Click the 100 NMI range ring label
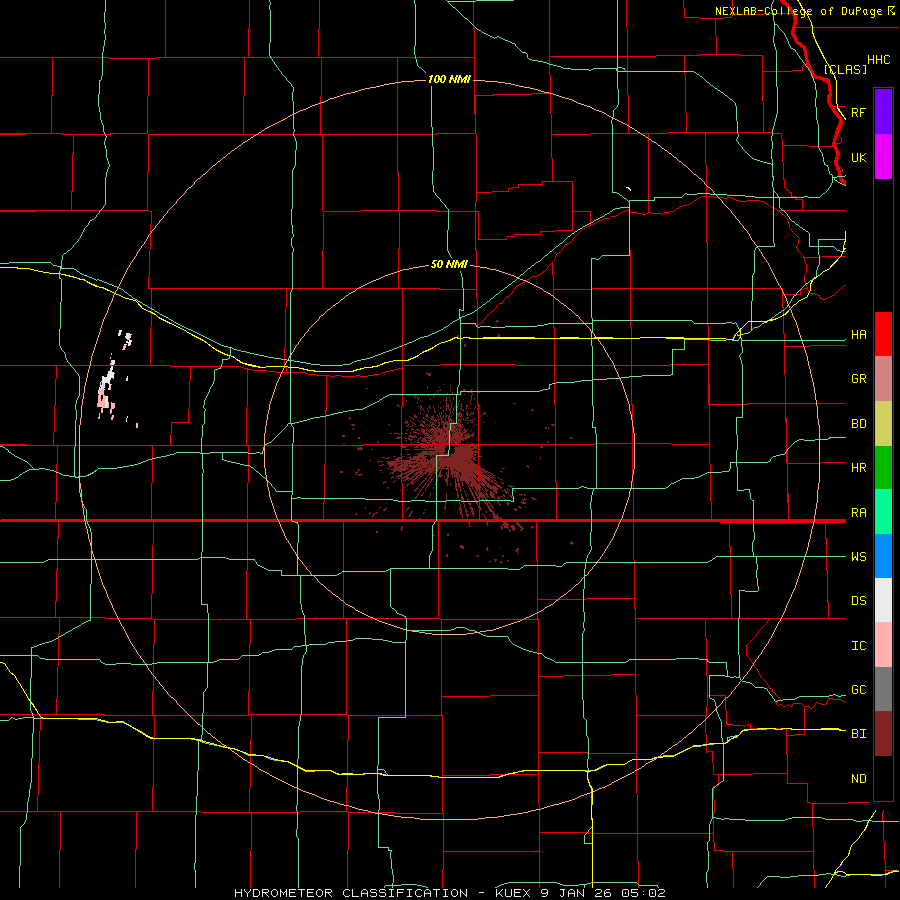Viewport: 900px width, 900px height. [x=449, y=79]
